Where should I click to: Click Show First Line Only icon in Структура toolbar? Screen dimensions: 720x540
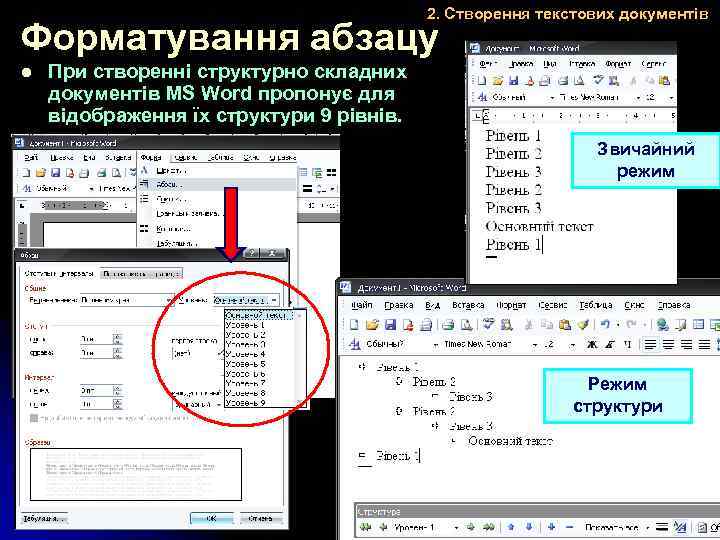[662, 527]
